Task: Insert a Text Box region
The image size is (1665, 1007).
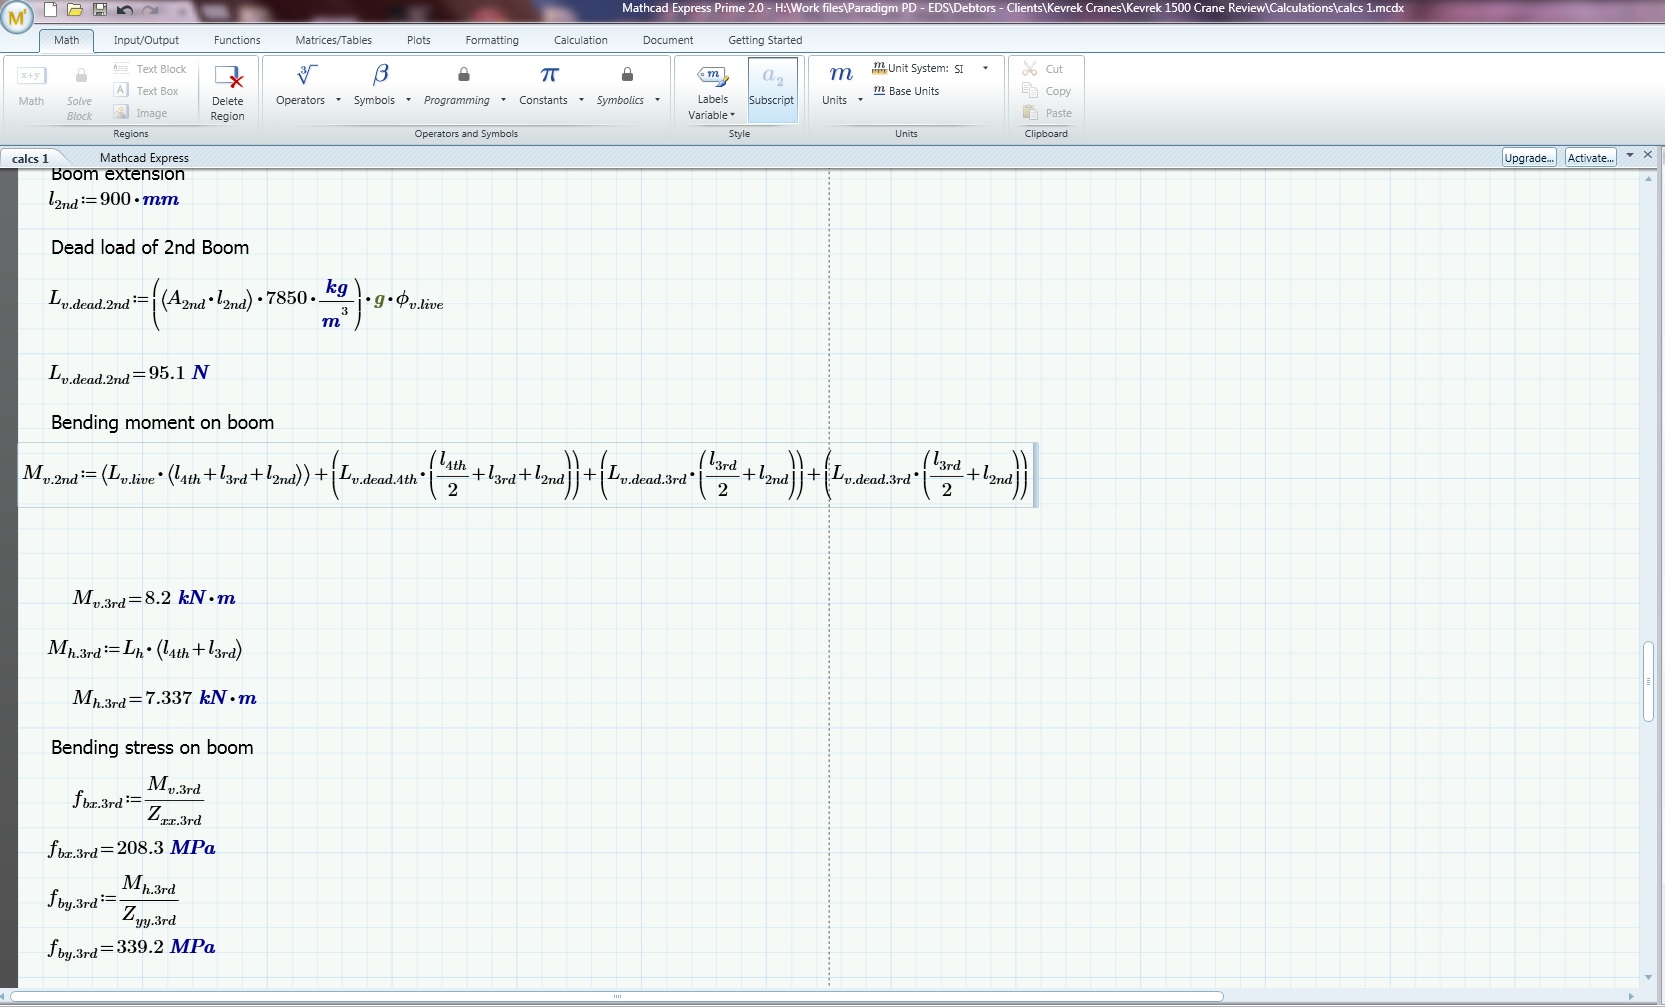Action: tap(146, 91)
